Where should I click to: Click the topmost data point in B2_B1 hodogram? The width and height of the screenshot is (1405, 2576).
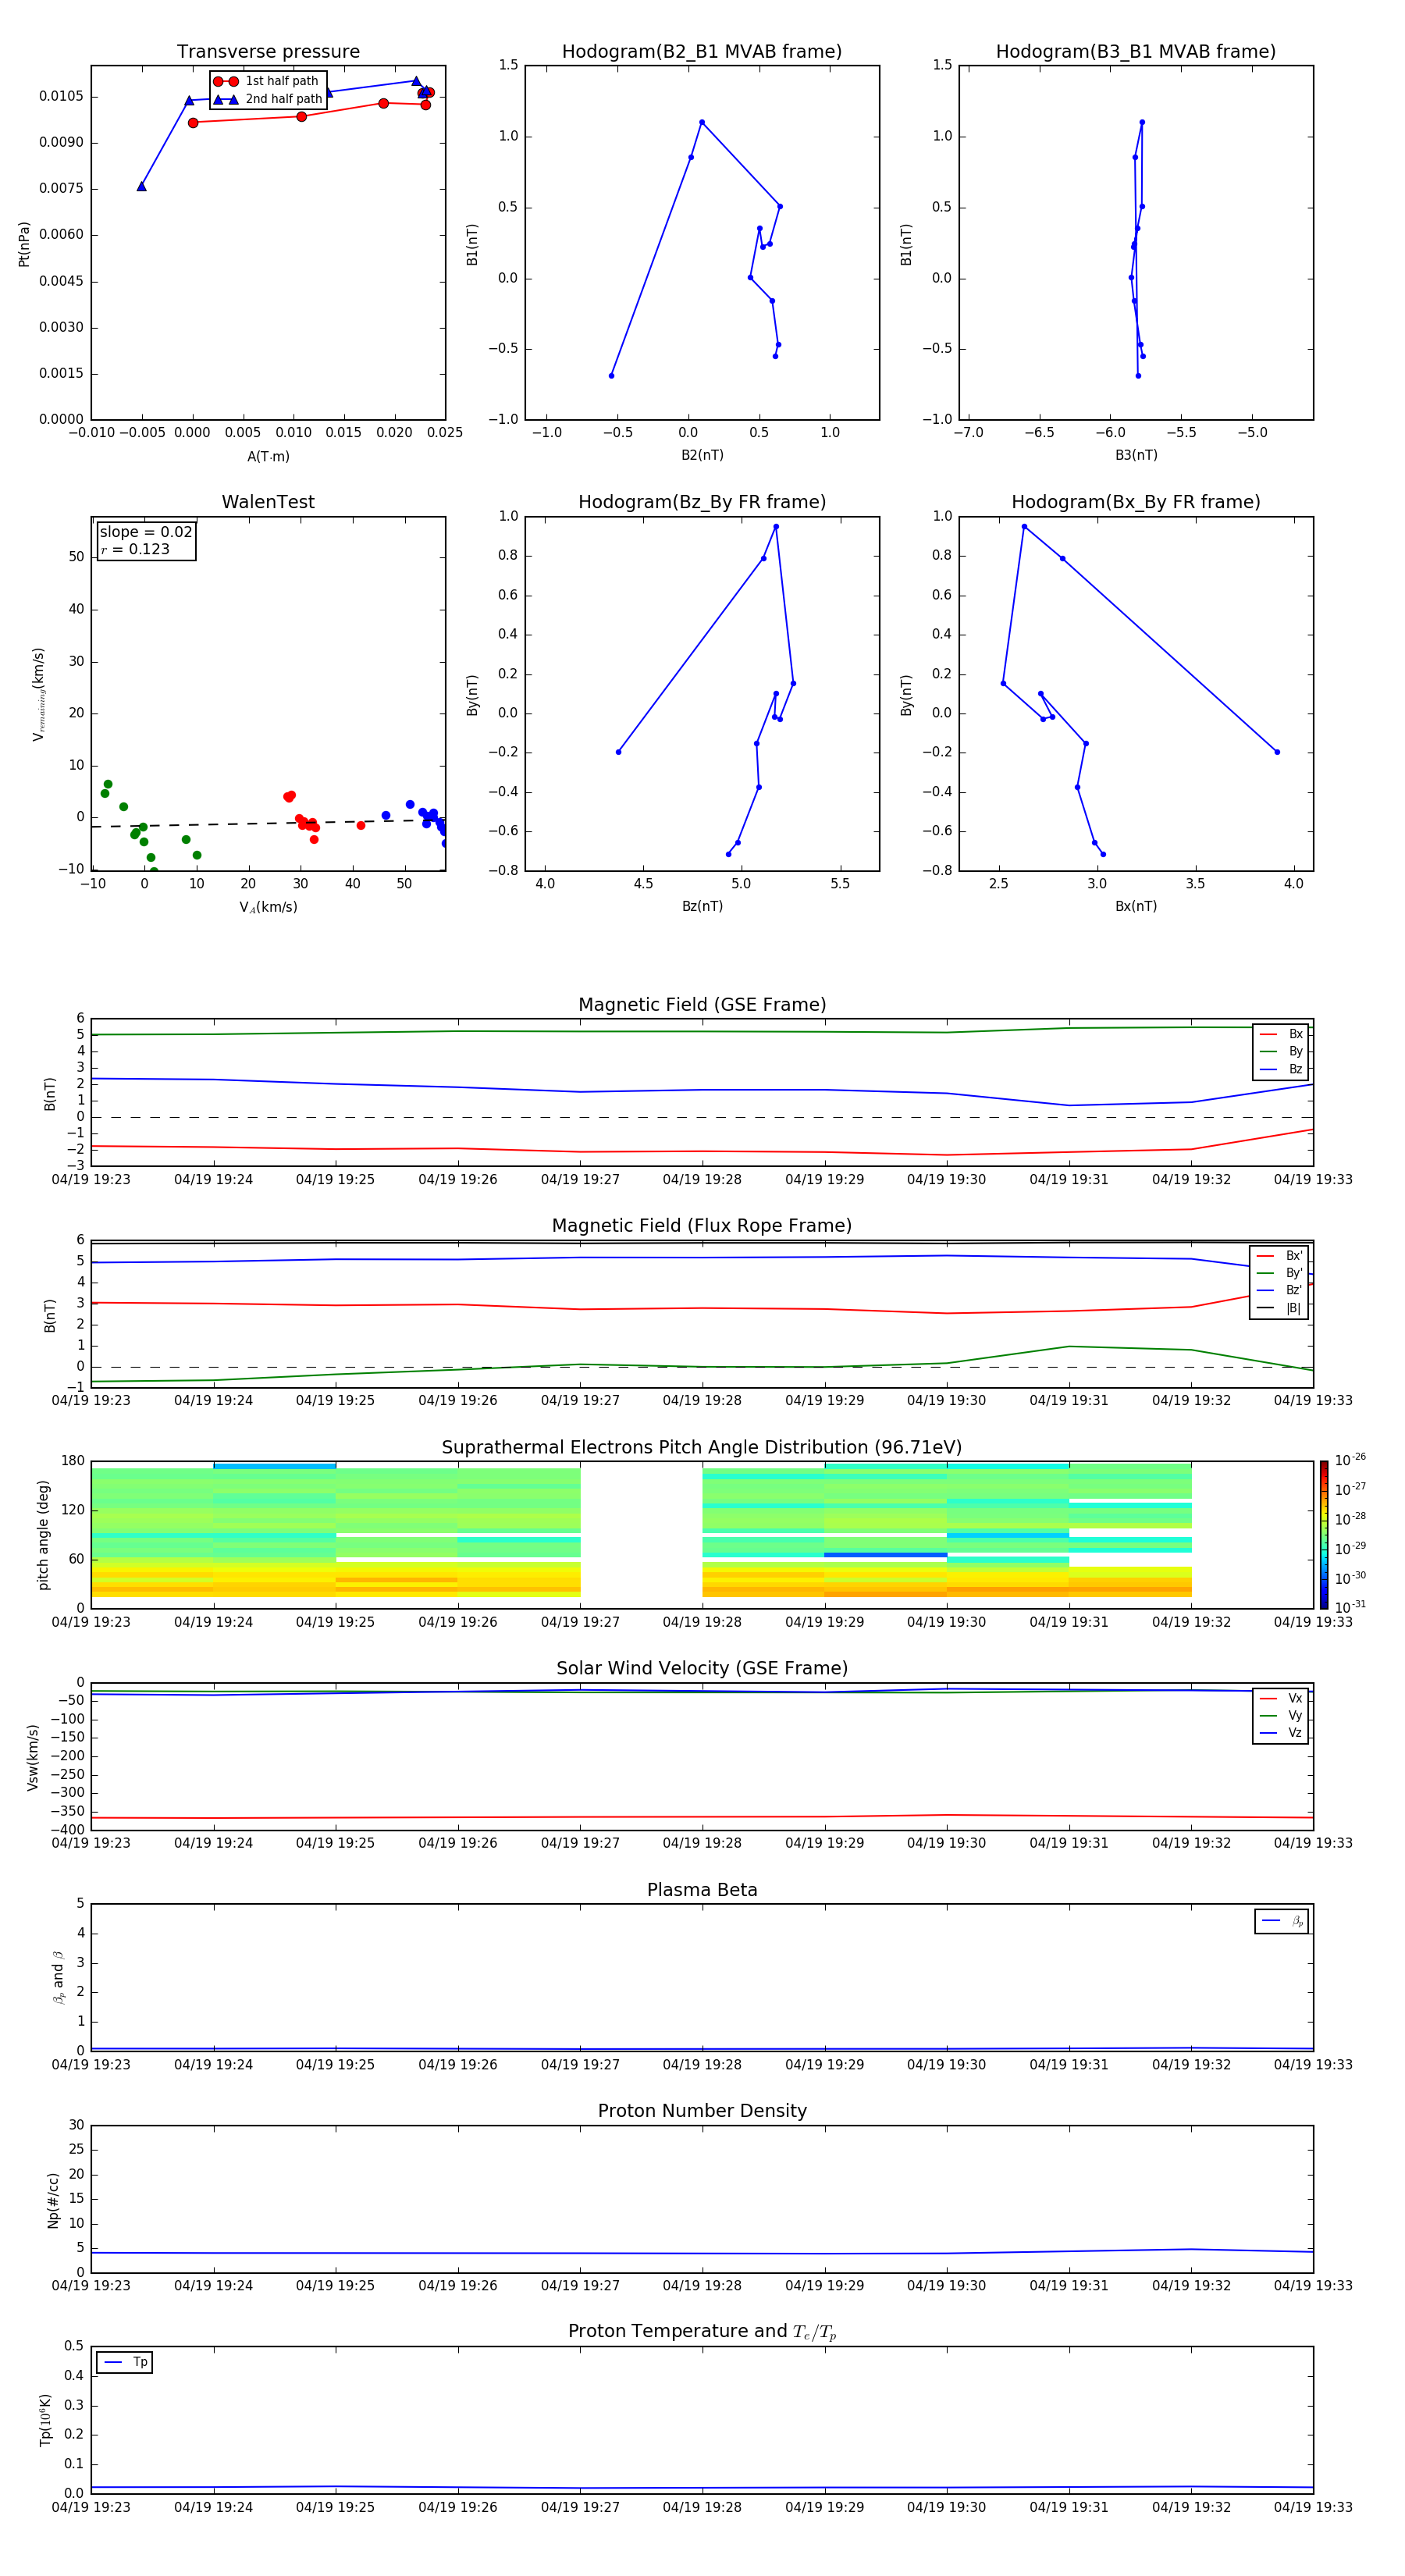[x=702, y=122]
